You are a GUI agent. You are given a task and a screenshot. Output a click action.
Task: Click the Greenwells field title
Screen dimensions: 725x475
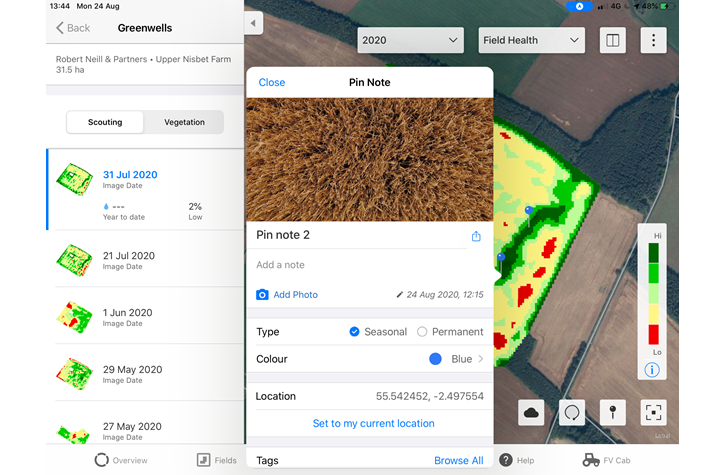145,28
